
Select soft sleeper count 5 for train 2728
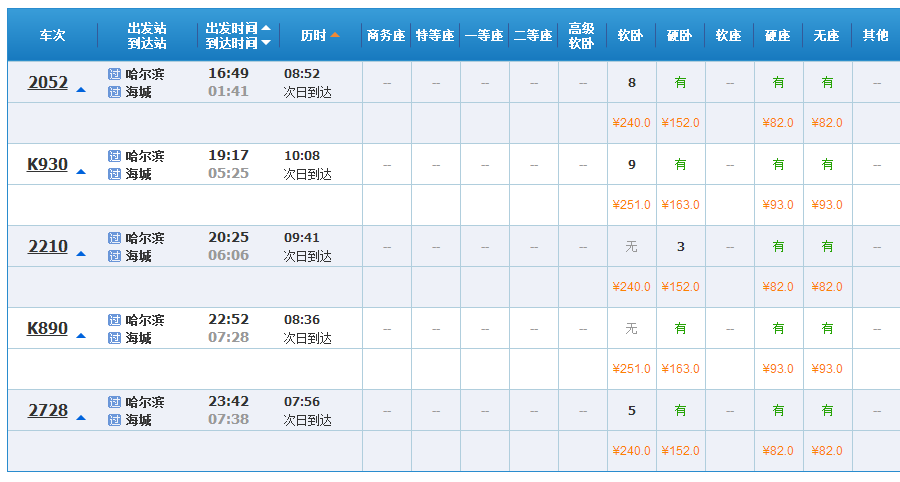point(631,411)
